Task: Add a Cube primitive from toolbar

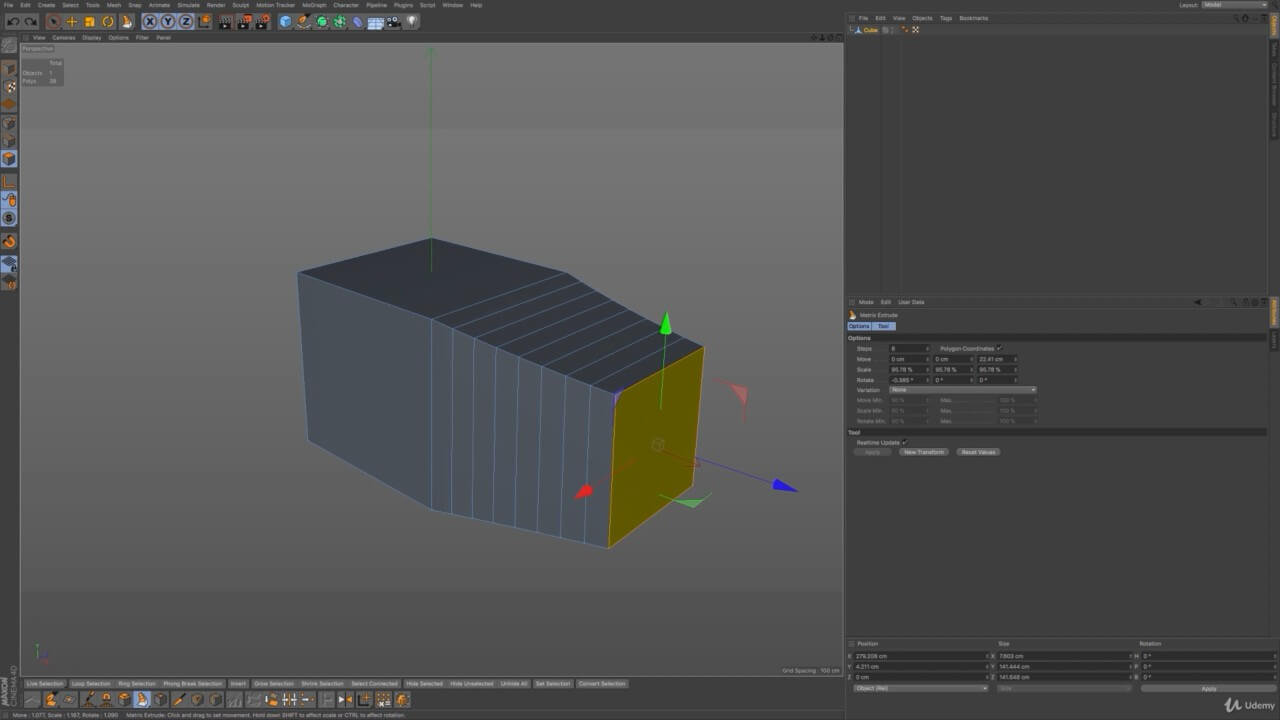Action: click(286, 21)
